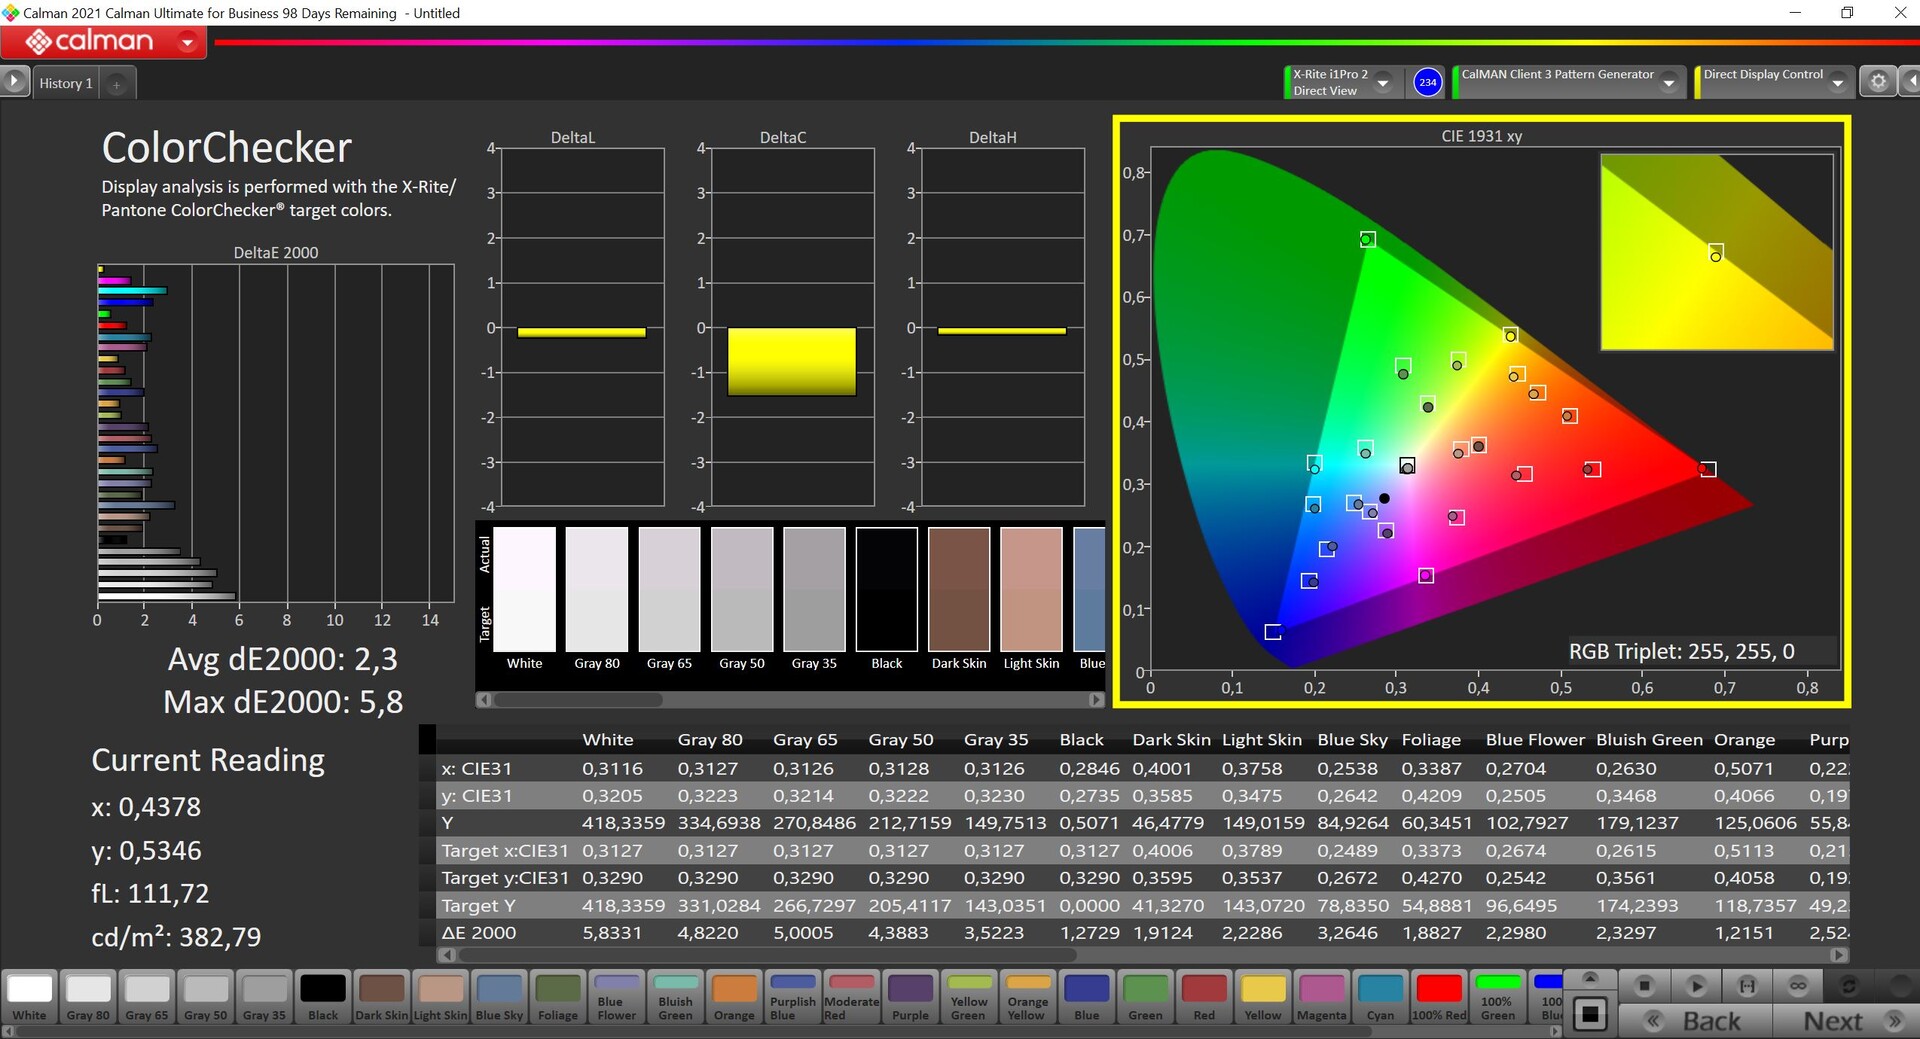Screen dimensions: 1920x1039
Task: Click the bracketed single-read icon
Action: (x=1747, y=986)
